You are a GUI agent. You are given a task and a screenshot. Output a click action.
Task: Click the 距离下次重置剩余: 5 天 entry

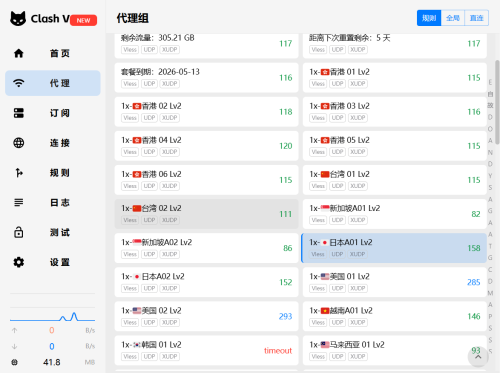(x=395, y=46)
